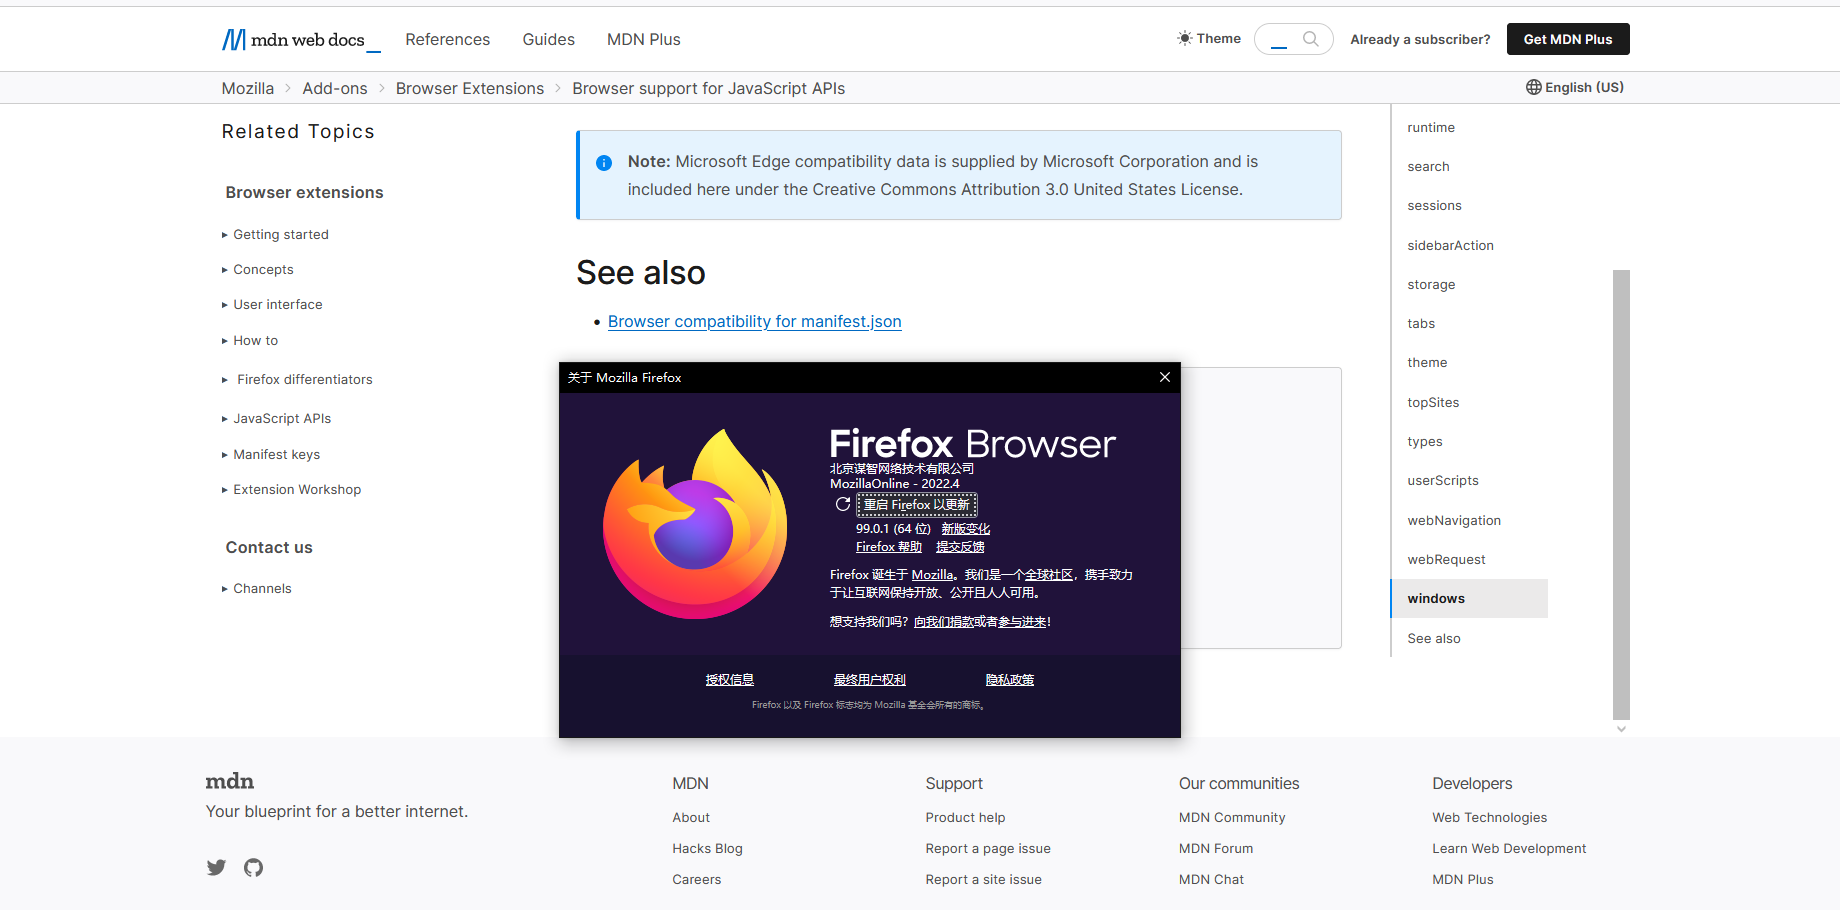Open Report a page issue link
This screenshot has width=1840, height=910.
coord(988,849)
